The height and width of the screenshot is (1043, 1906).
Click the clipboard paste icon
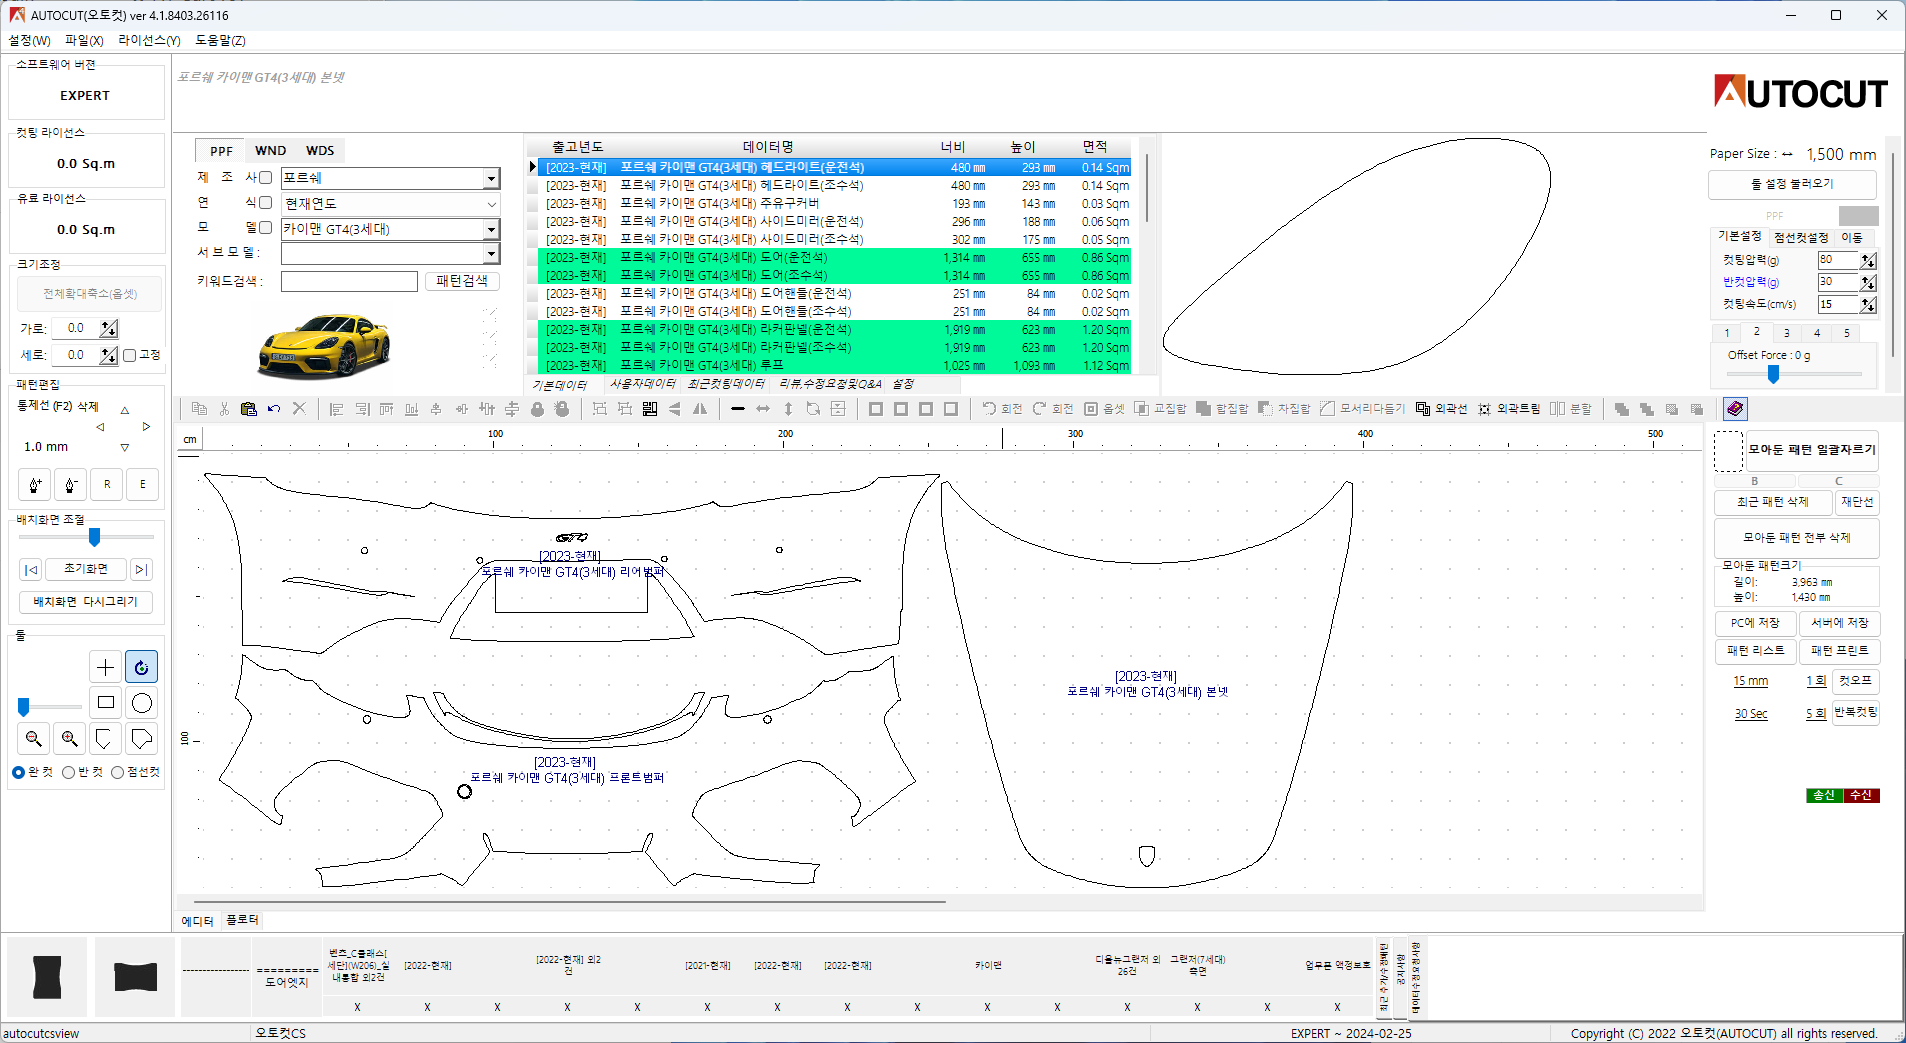pos(249,409)
